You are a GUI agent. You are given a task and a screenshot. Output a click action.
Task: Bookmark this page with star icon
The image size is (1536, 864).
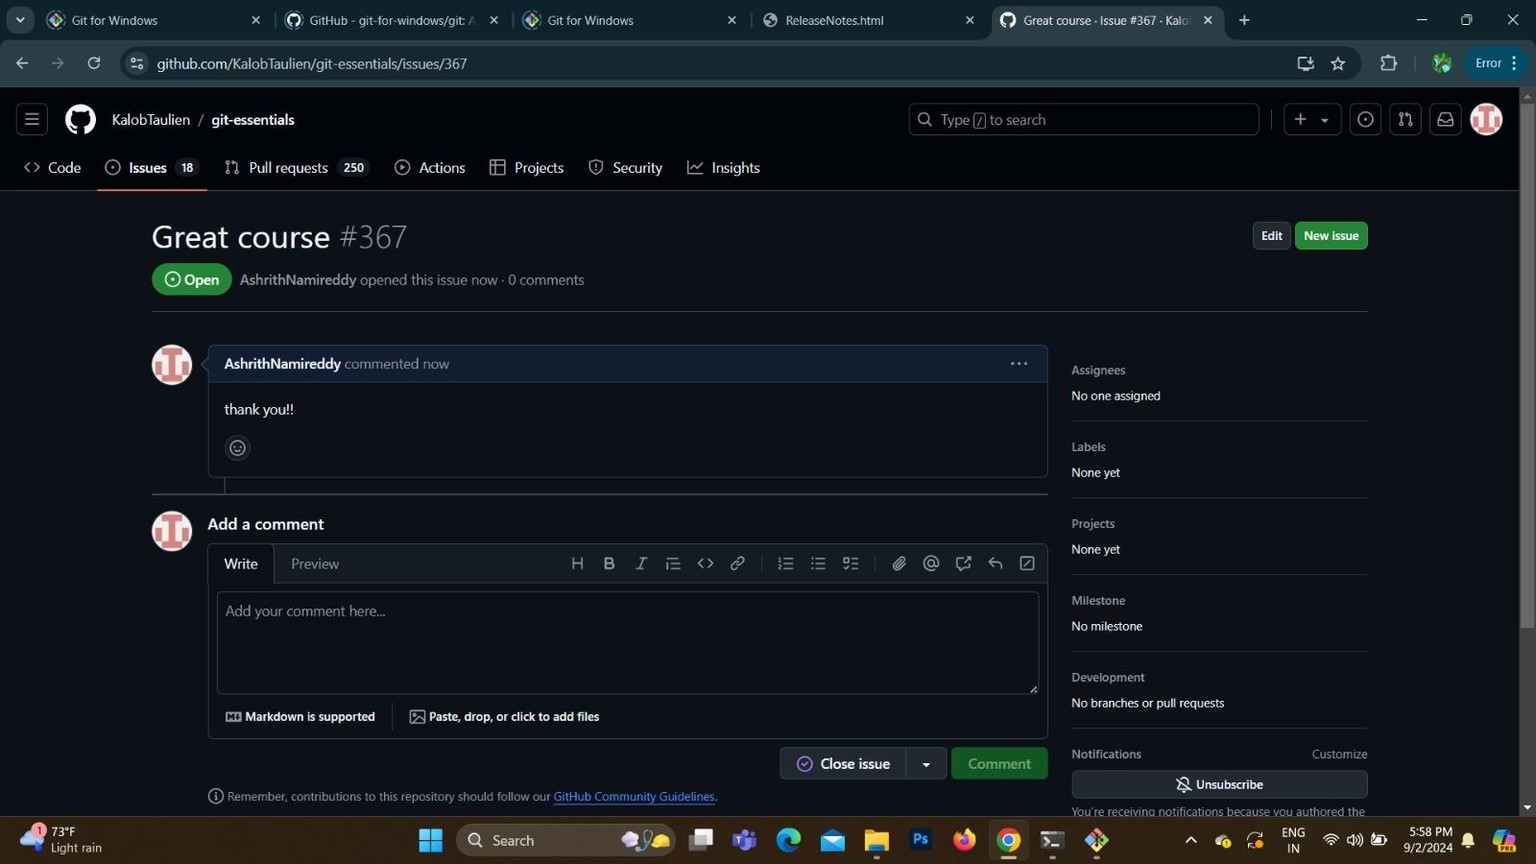coord(1338,63)
